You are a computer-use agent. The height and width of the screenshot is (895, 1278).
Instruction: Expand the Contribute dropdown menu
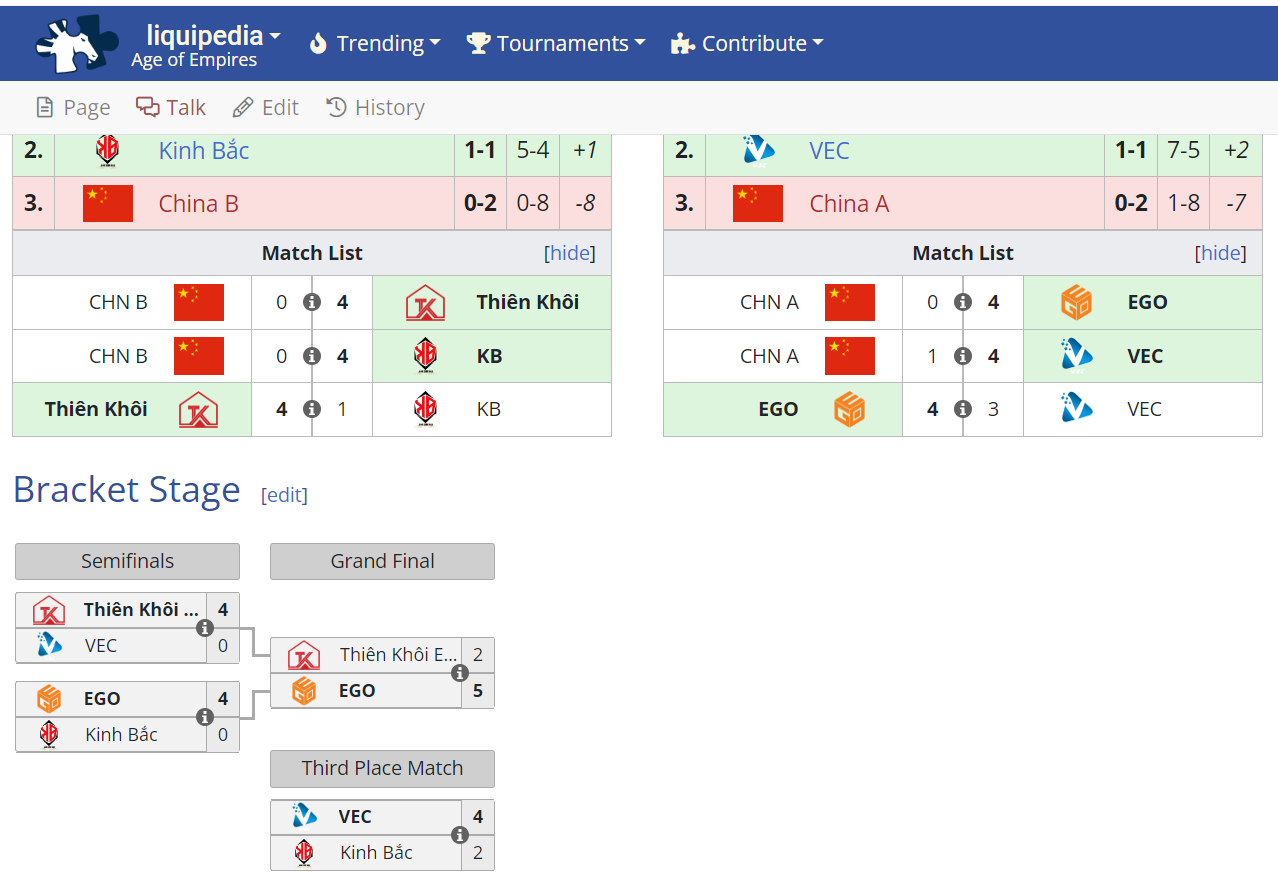(x=747, y=44)
